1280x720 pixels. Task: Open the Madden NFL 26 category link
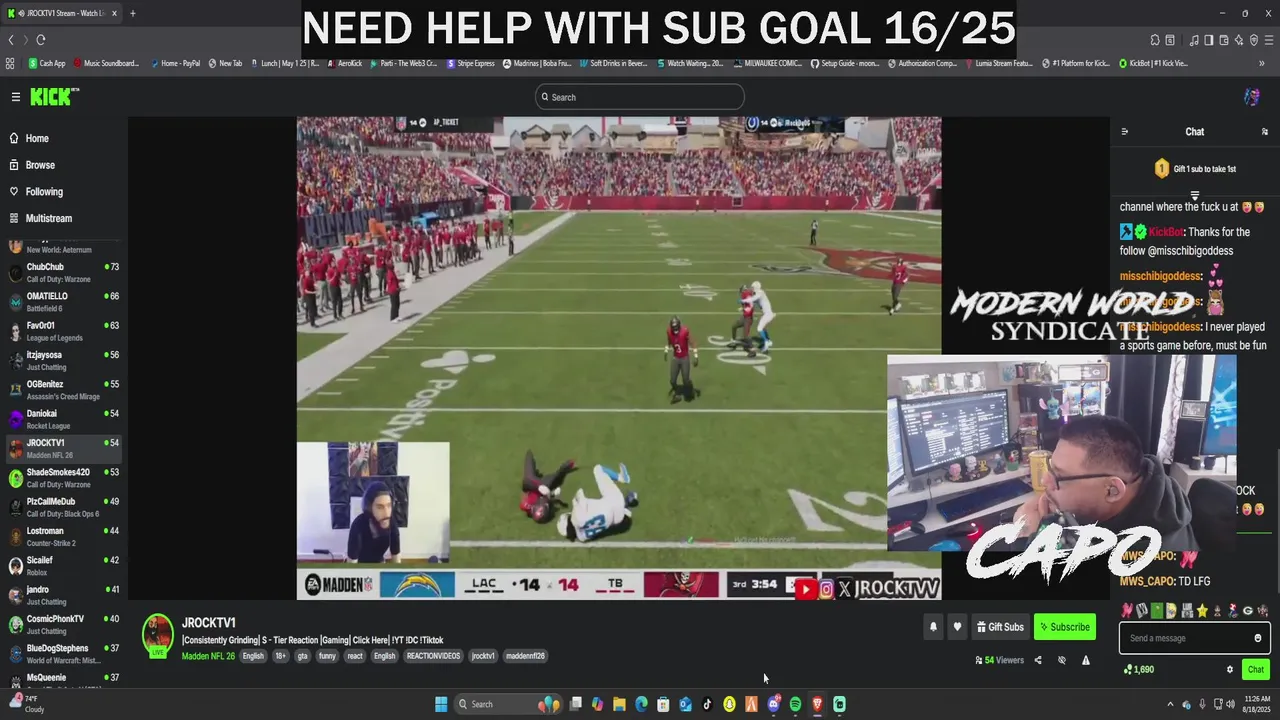point(208,656)
